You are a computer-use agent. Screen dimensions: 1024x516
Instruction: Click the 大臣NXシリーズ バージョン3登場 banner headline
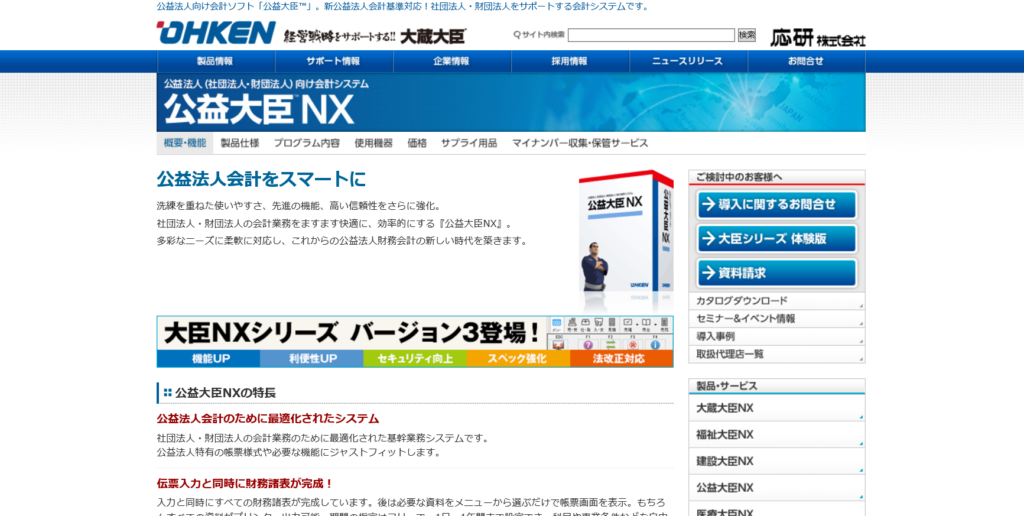351,333
